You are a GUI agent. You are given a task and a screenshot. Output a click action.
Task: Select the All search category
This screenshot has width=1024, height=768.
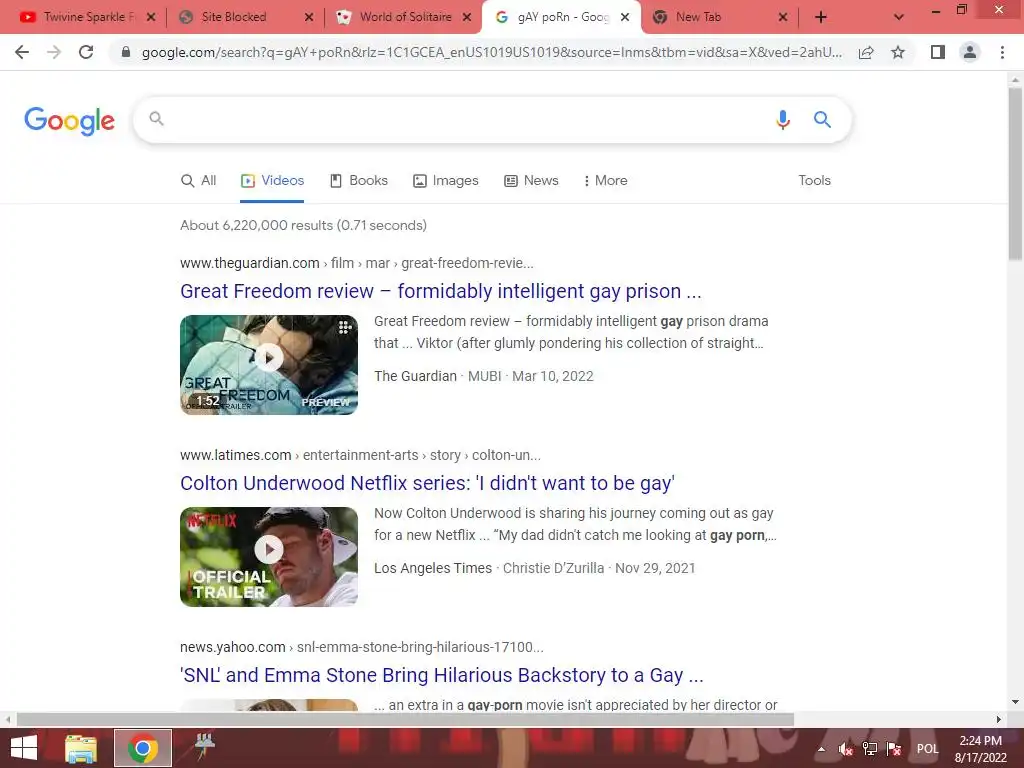(x=199, y=181)
